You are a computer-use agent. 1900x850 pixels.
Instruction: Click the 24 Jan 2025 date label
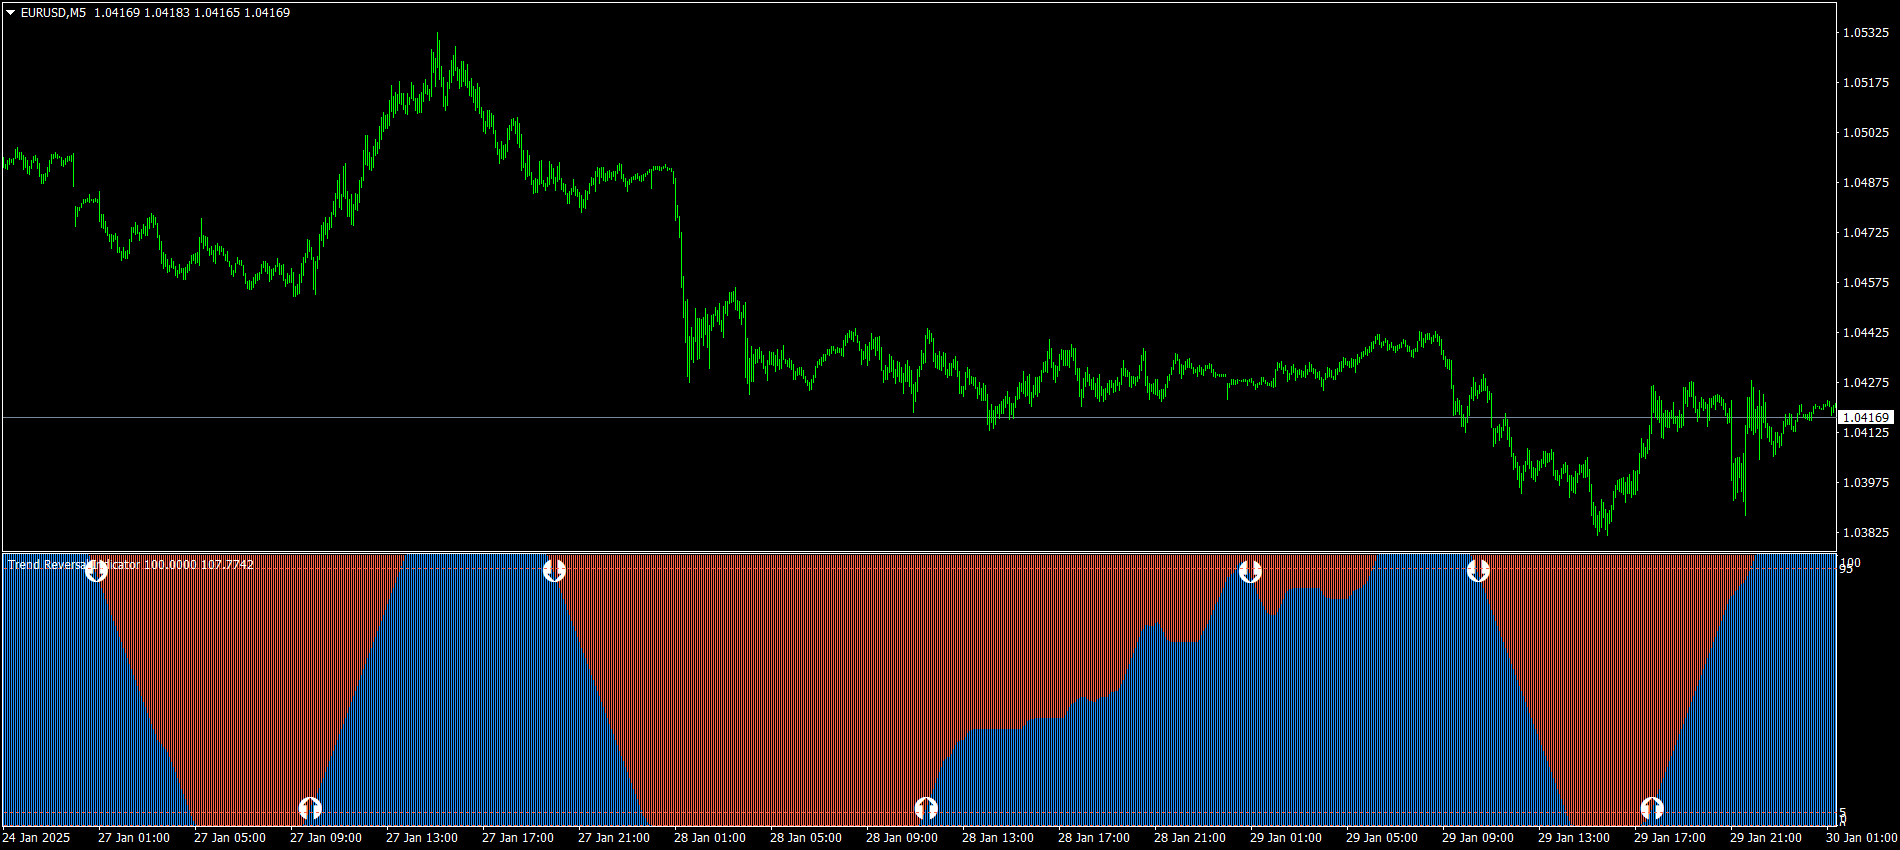coord(37,838)
